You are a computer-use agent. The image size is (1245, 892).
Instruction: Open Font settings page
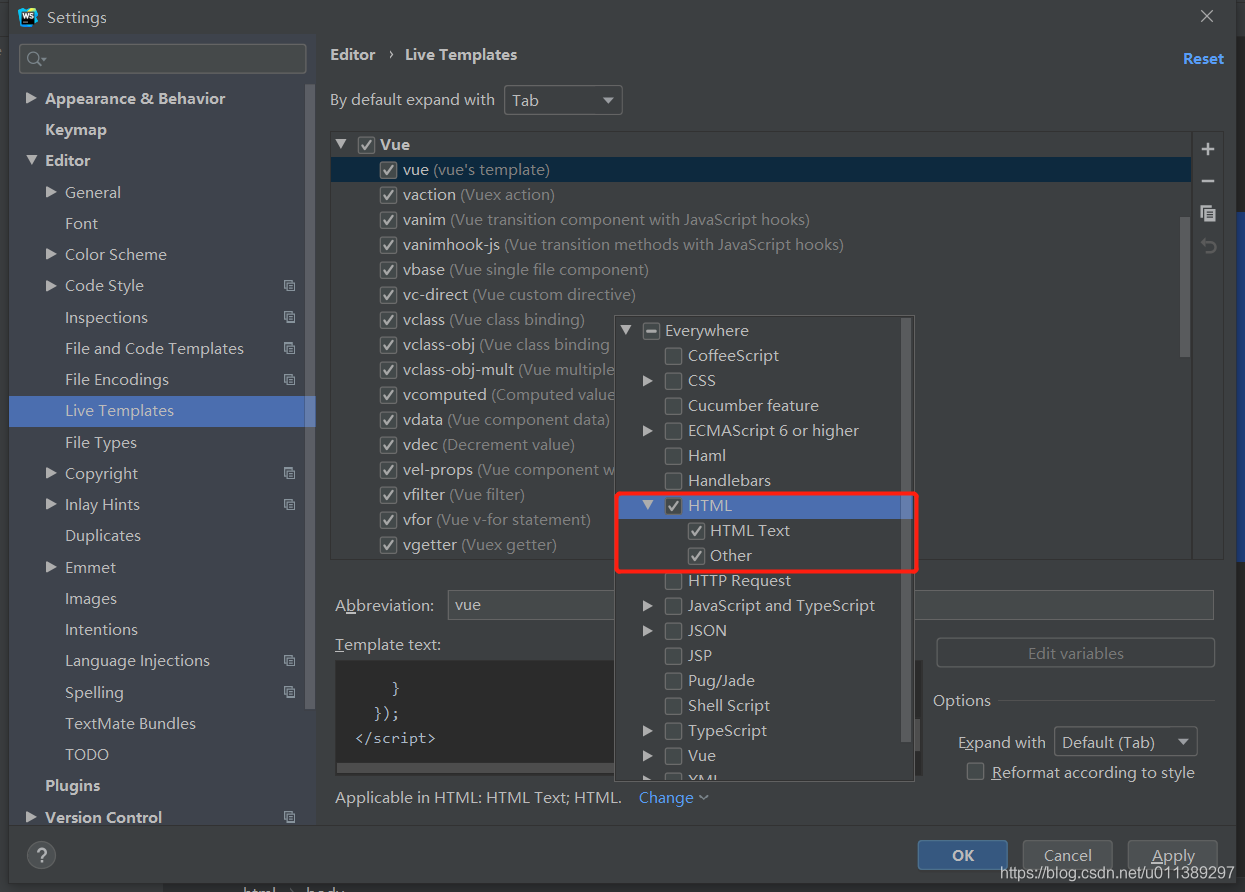click(82, 224)
